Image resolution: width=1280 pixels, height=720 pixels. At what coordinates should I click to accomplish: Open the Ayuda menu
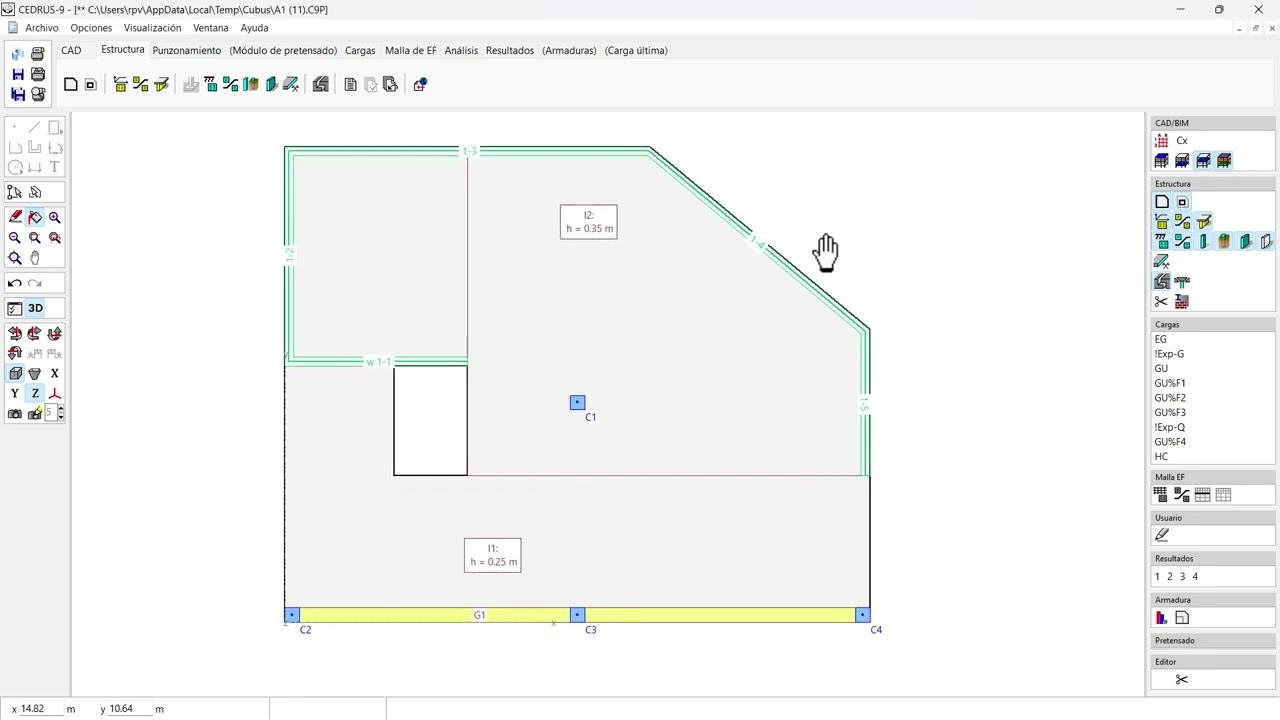254,28
